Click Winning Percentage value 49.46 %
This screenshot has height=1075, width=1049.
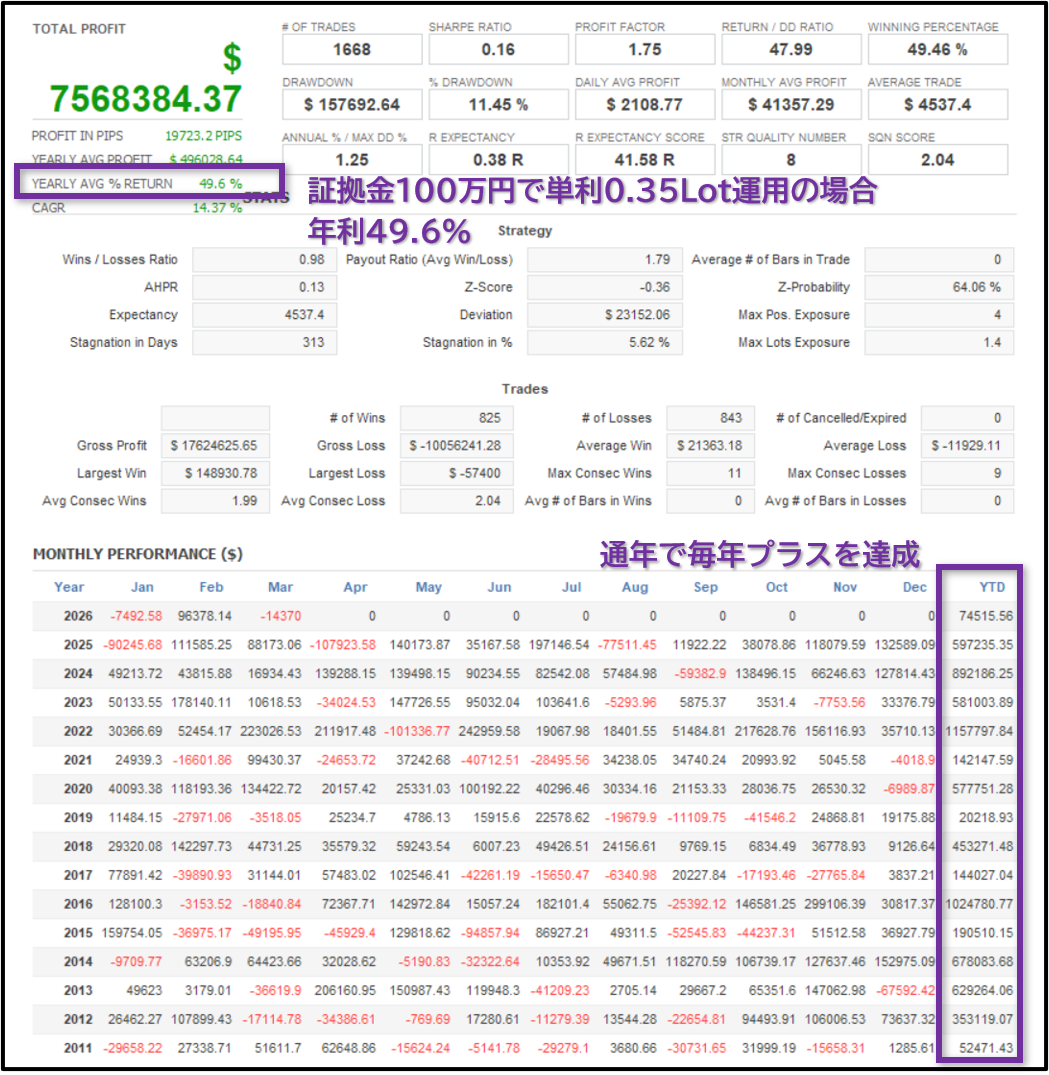(937, 50)
